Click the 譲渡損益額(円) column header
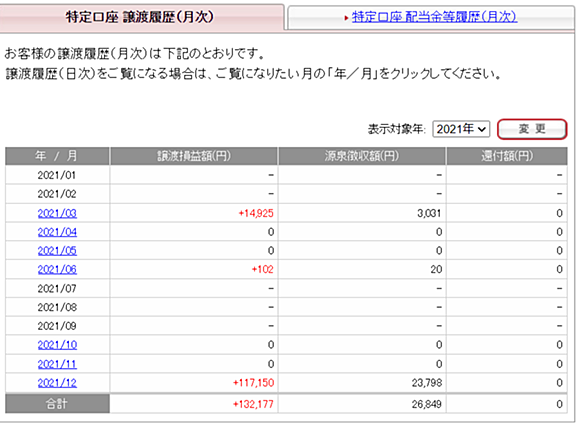The image size is (586, 426). (x=194, y=156)
